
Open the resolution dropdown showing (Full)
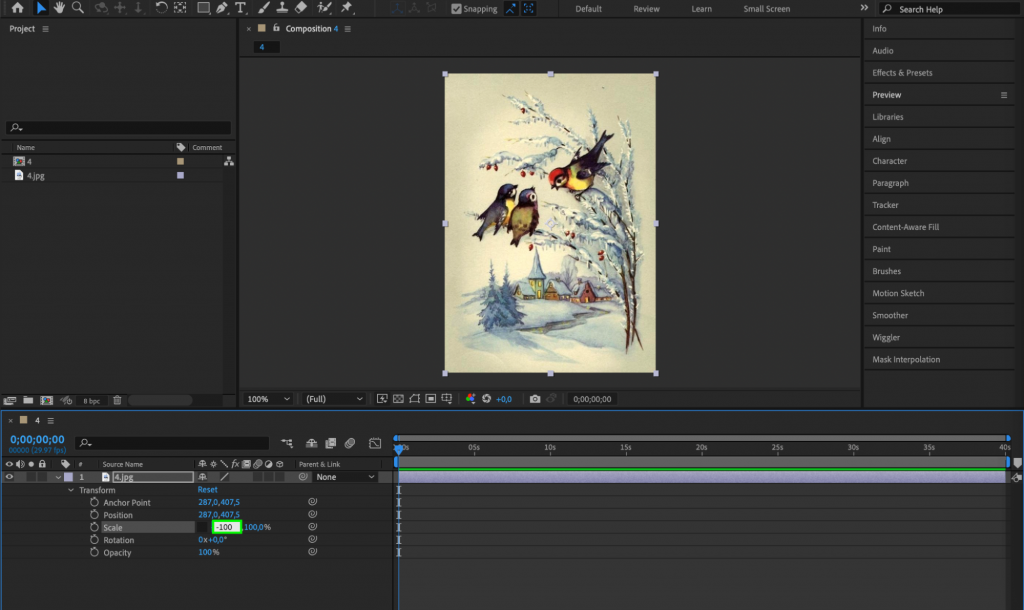(x=333, y=399)
